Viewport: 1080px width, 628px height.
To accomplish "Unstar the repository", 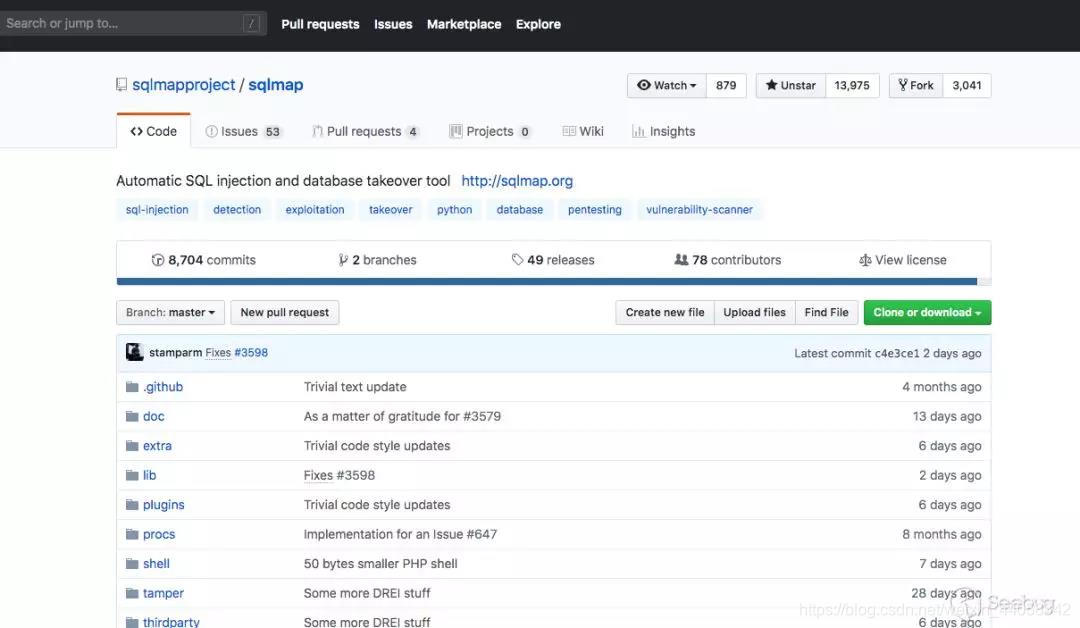I will pyautogui.click(x=791, y=85).
